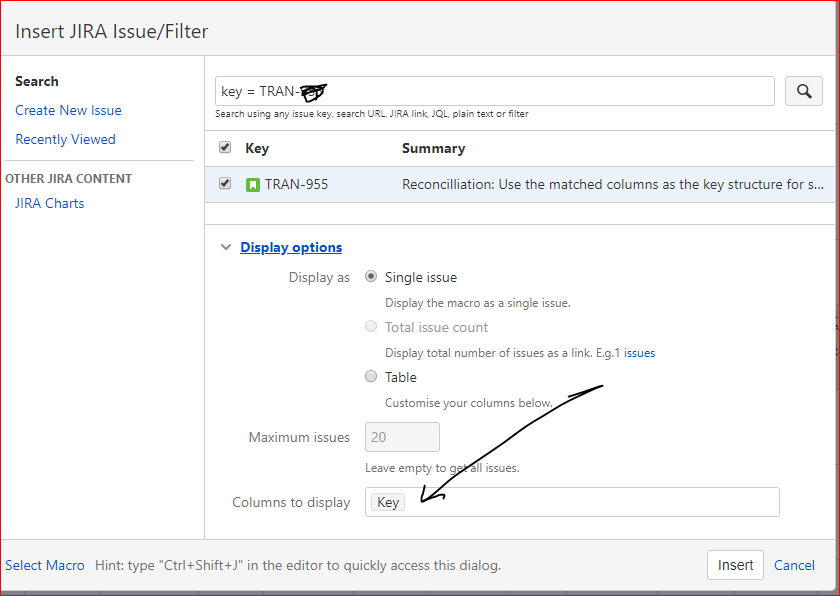840x596 pixels.
Task: Click the Summary column header
Action: tap(433, 148)
